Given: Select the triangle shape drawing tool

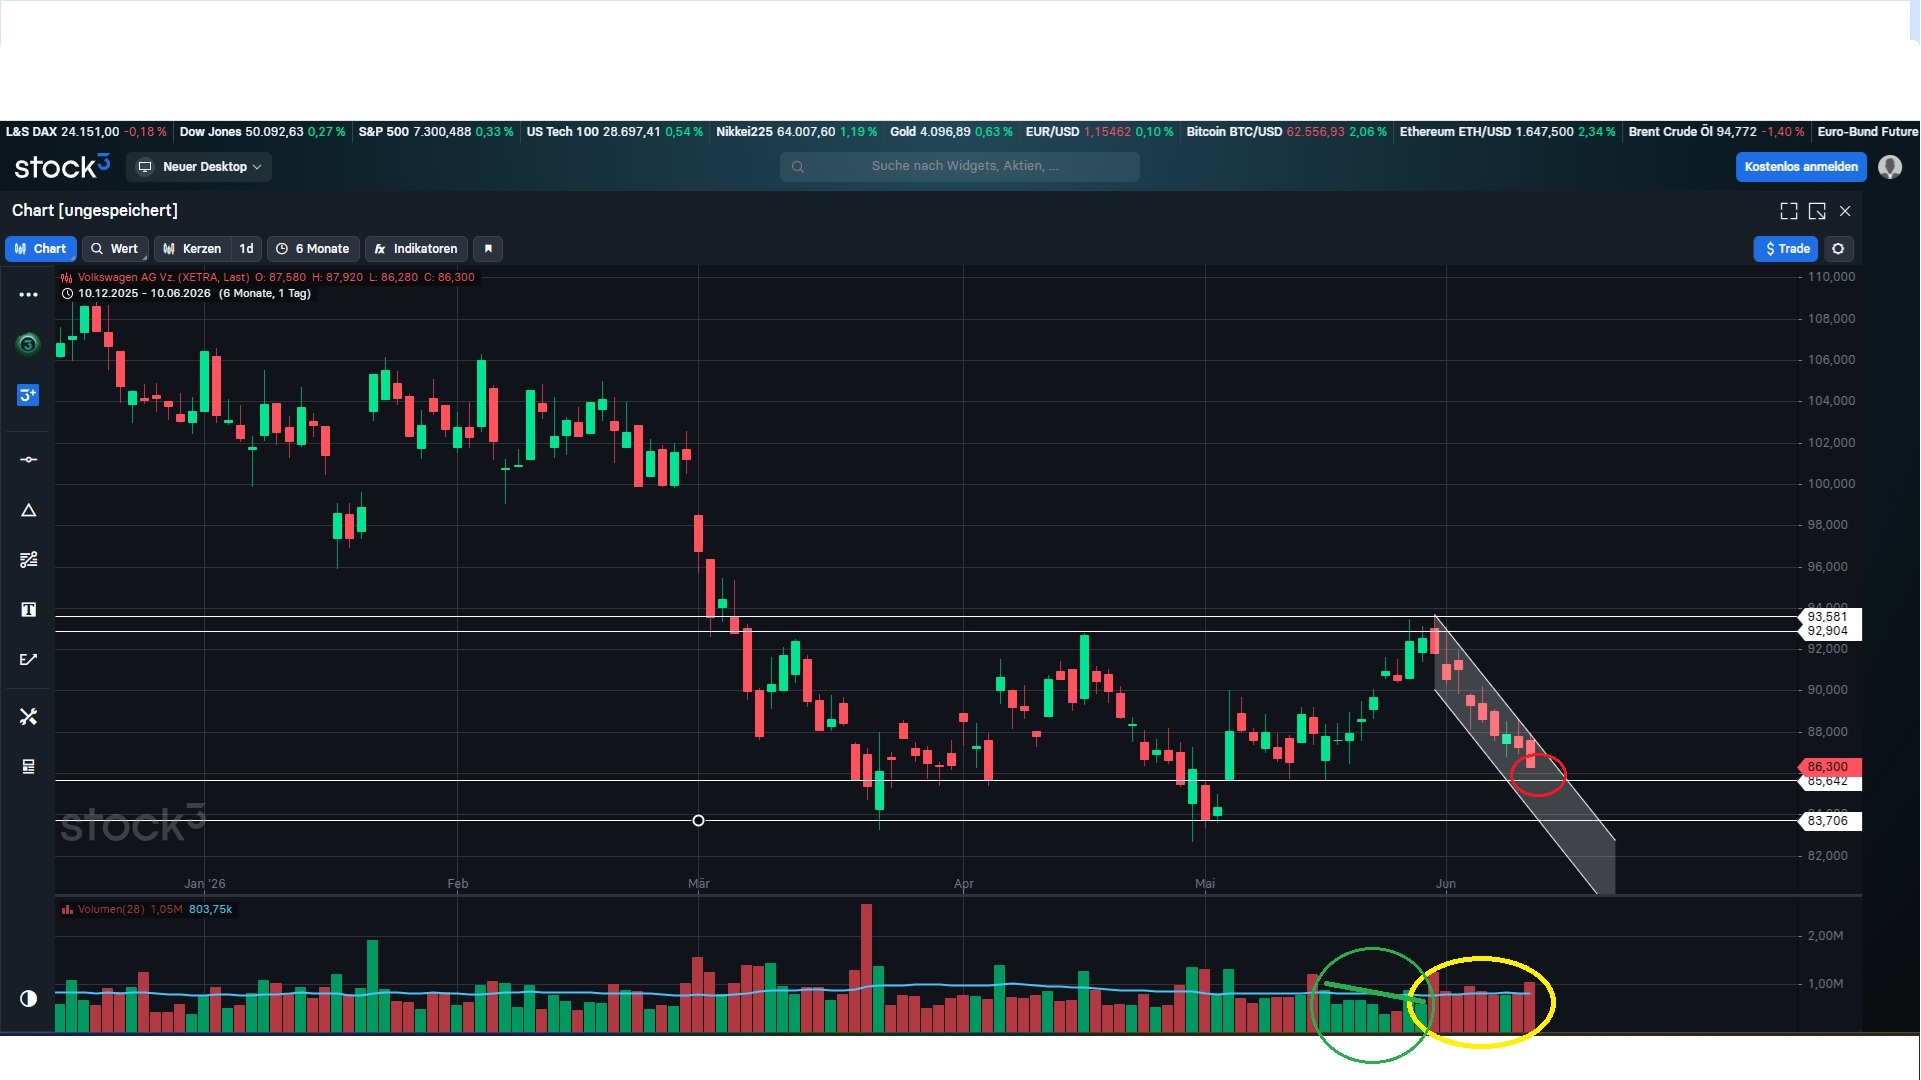Looking at the screenshot, I should click(x=28, y=510).
